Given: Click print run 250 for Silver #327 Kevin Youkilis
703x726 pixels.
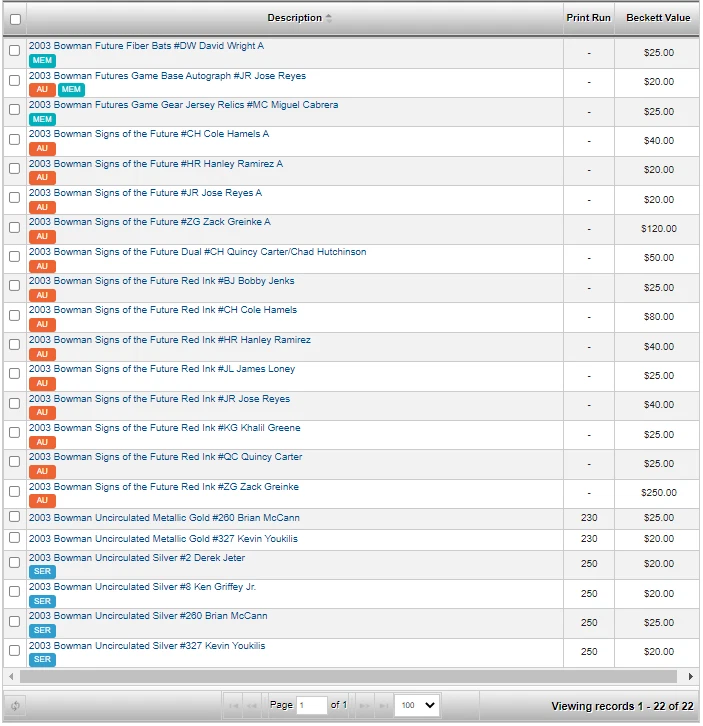Looking at the screenshot, I should 589,652.
